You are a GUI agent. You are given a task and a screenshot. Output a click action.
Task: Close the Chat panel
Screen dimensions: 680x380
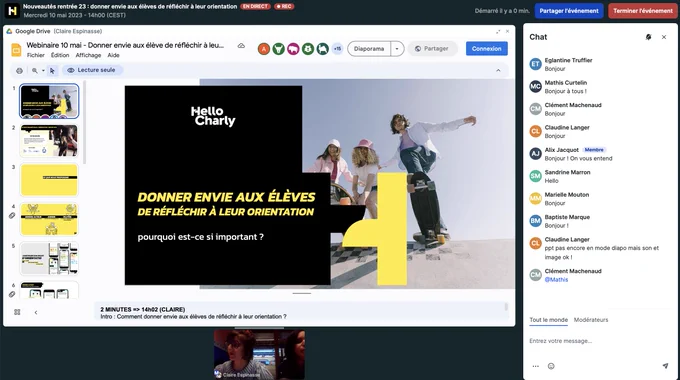664,37
